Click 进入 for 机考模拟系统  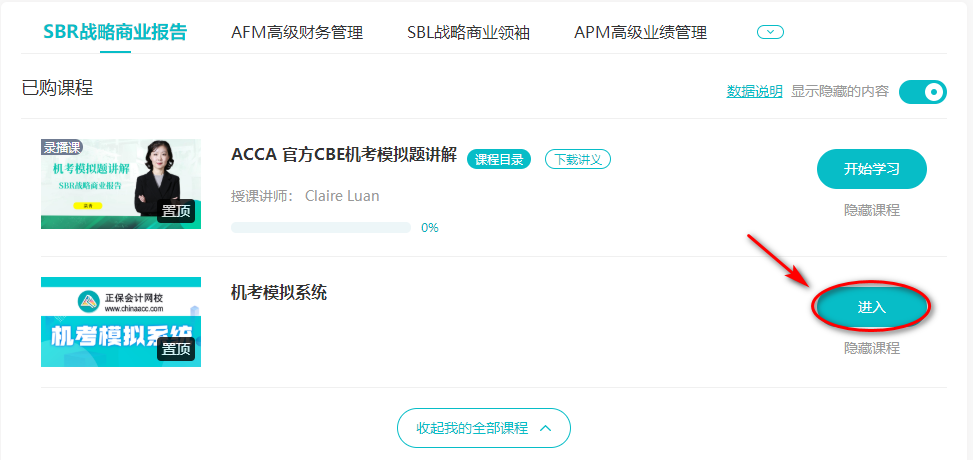pyautogui.click(x=871, y=307)
